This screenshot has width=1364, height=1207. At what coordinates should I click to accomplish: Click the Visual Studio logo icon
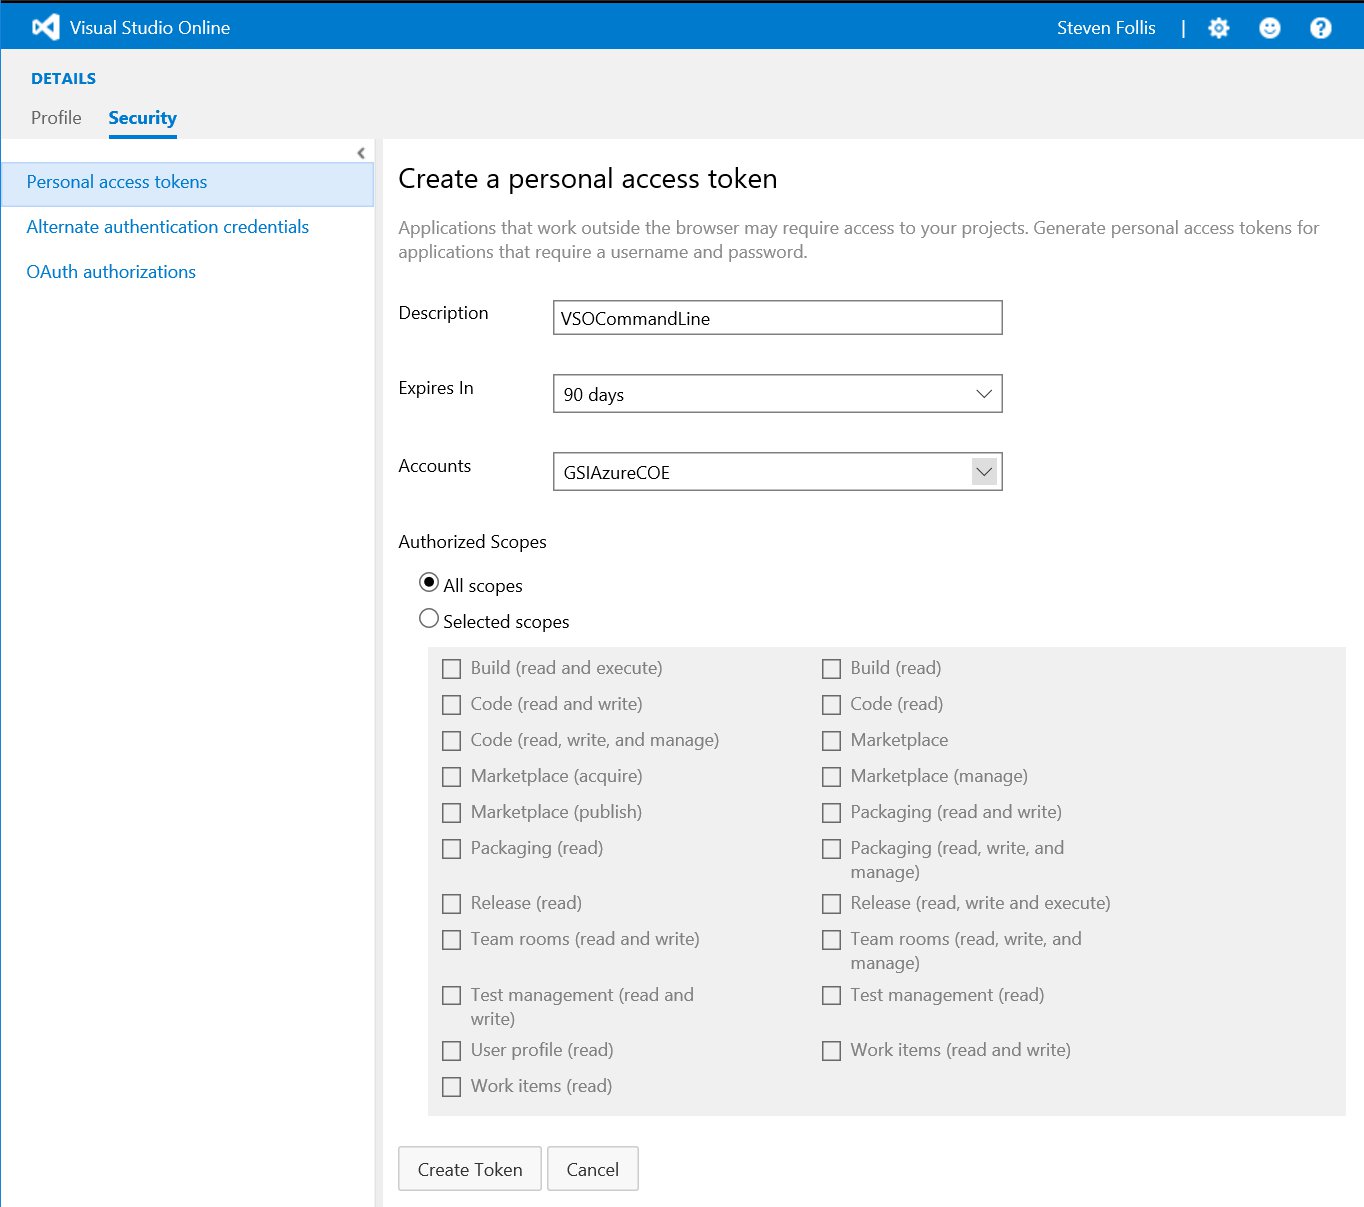[46, 27]
